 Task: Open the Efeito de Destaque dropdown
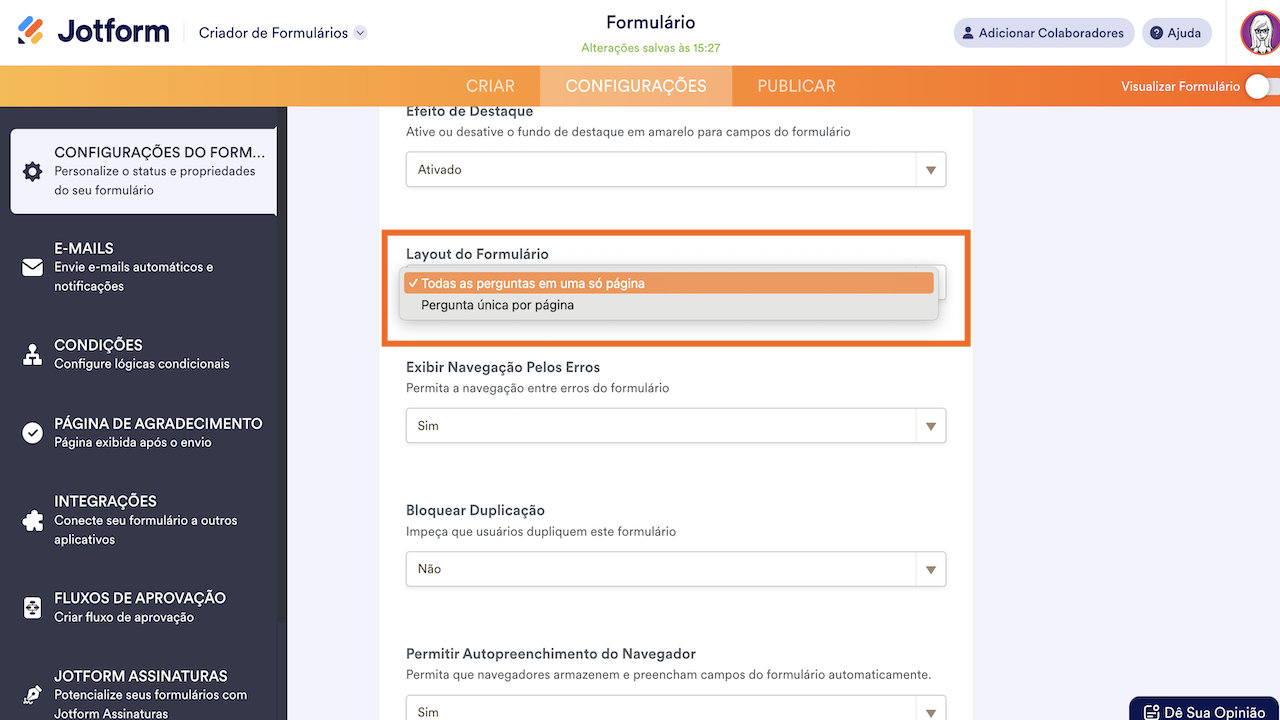[675, 170]
